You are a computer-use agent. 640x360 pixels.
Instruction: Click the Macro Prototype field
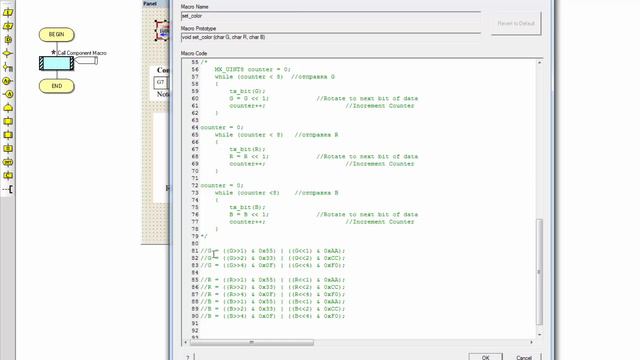pyautogui.click(x=331, y=37)
